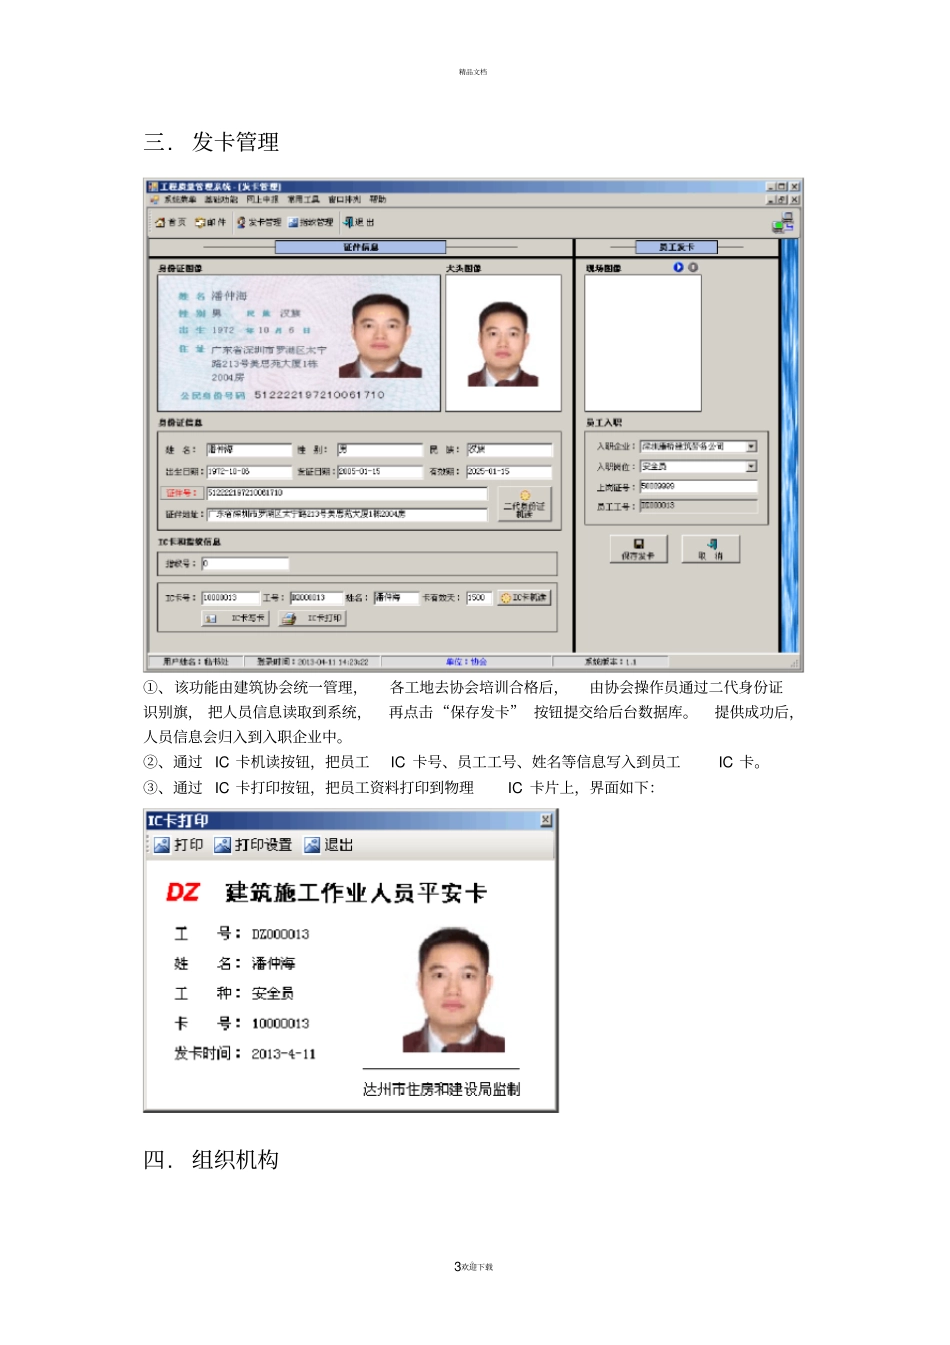
Task: Click the 证件号 ID number field
Action: coord(346,493)
